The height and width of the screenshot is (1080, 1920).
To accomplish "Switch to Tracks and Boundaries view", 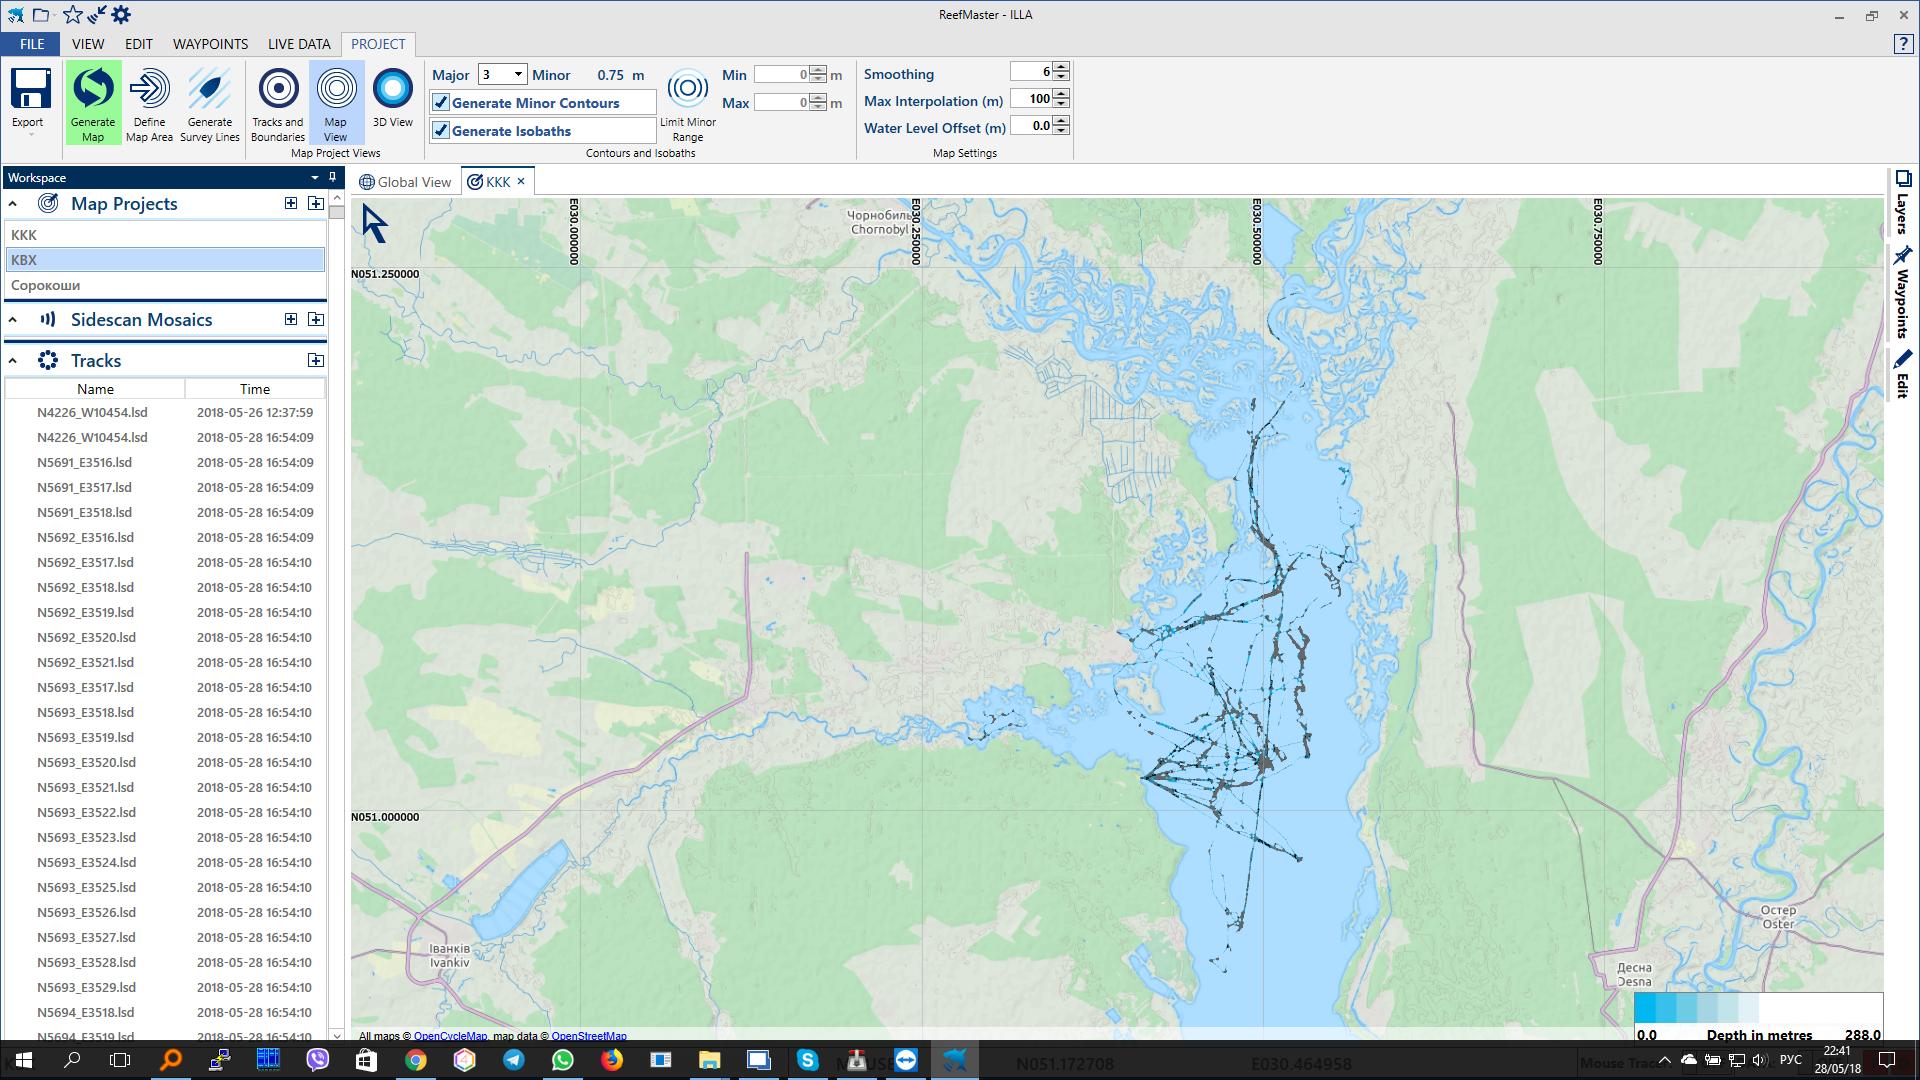I will click(278, 90).
